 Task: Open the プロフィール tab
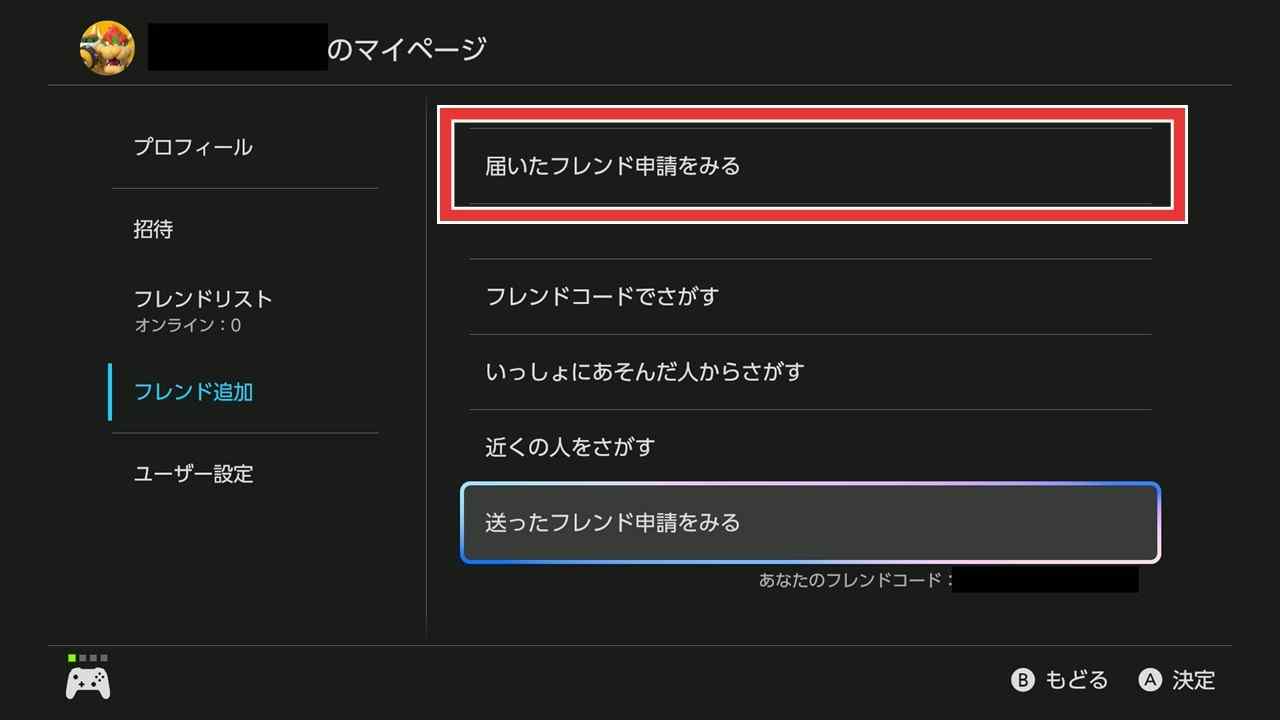(x=193, y=147)
